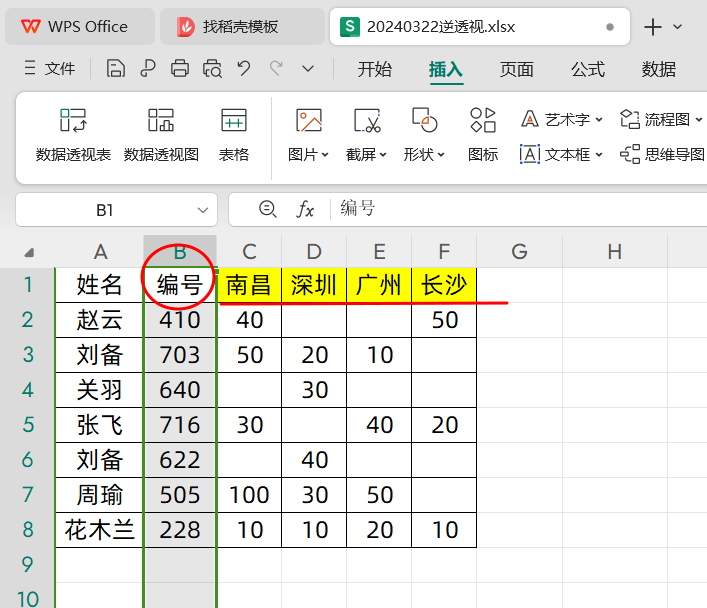Expand the Name Box dropdown arrow

click(203, 210)
